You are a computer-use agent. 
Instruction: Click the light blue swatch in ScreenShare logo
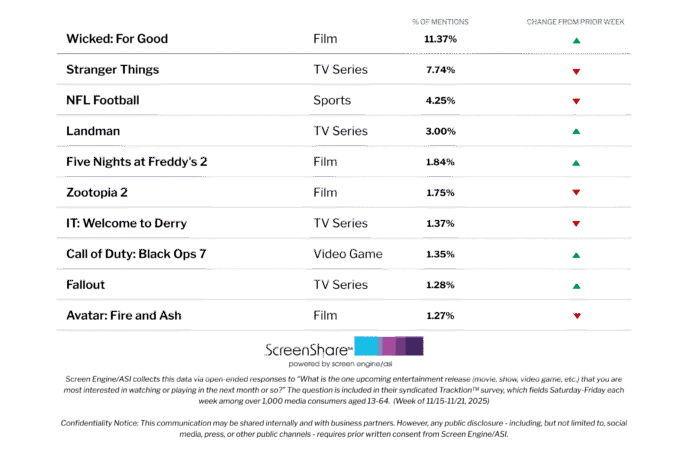[366, 346]
